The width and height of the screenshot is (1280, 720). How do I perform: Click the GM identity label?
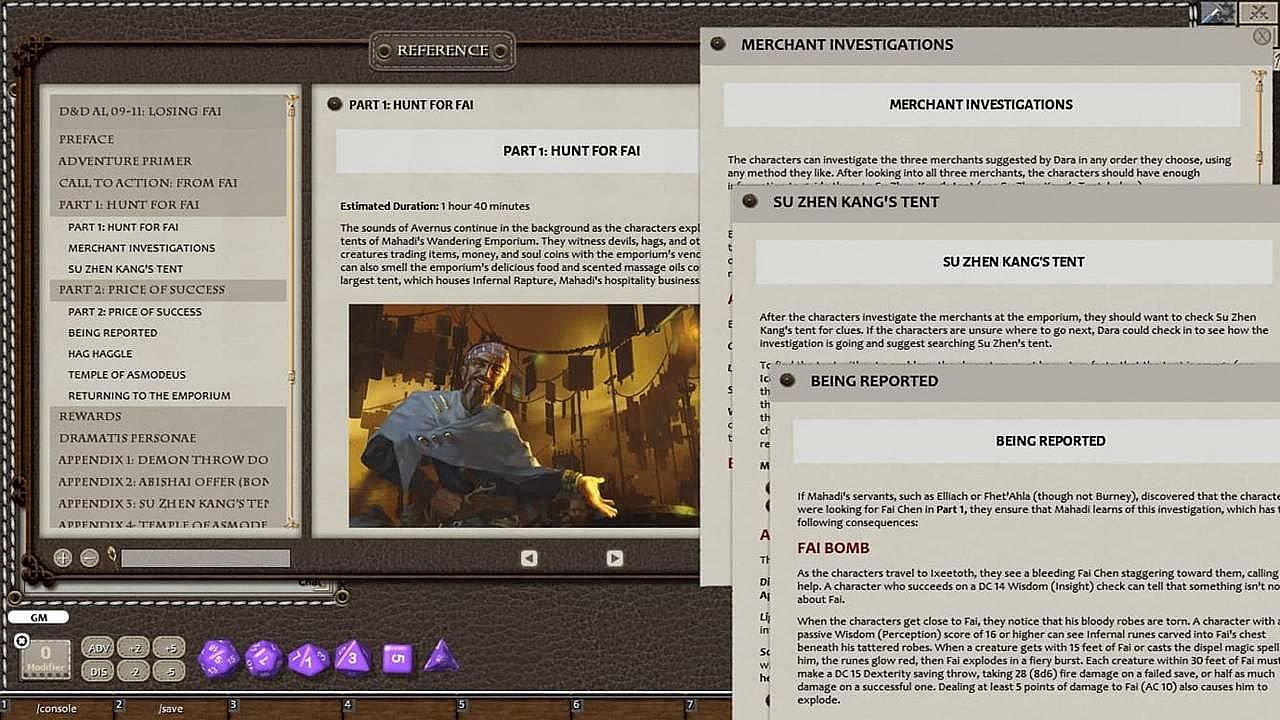click(39, 617)
